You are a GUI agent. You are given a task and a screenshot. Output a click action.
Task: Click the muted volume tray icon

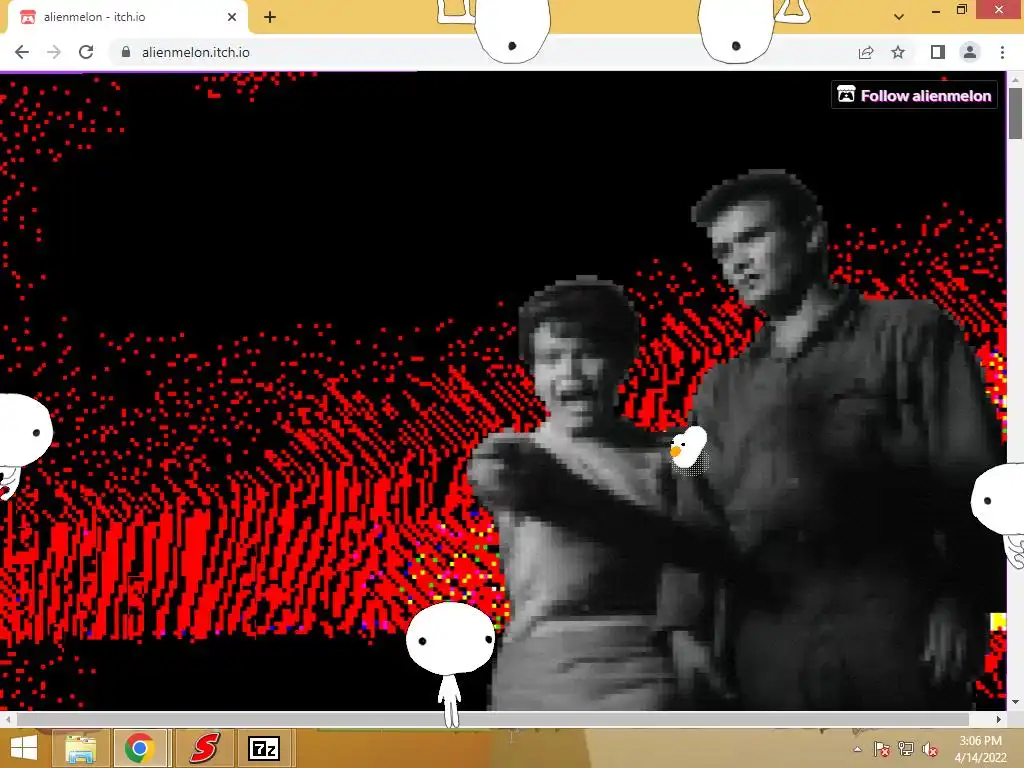[930, 749]
